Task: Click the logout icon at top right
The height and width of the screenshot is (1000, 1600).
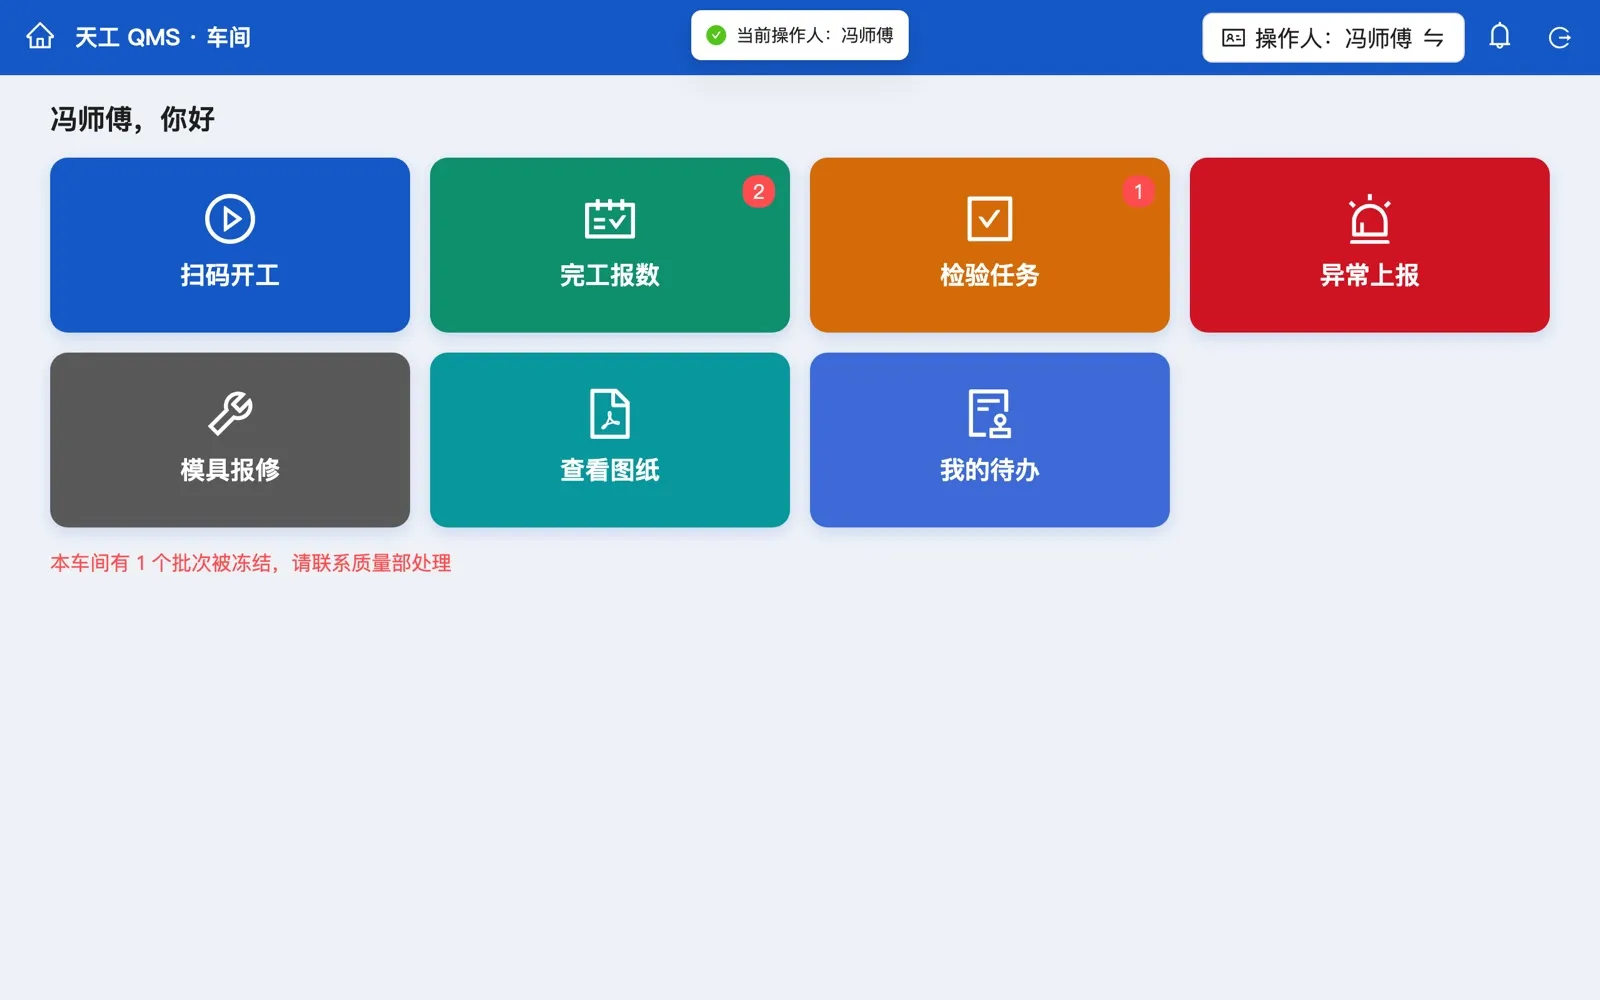Action: pyautogui.click(x=1559, y=38)
